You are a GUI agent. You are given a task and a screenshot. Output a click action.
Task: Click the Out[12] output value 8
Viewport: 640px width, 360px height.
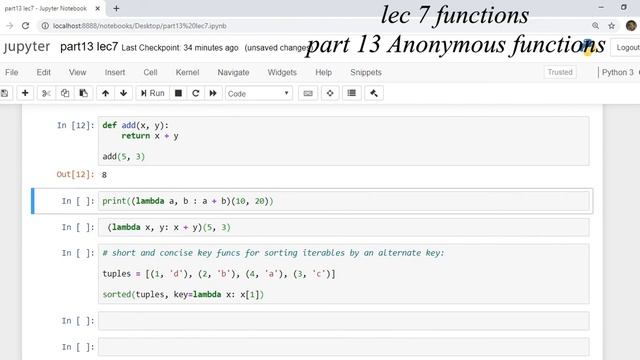[104, 175]
